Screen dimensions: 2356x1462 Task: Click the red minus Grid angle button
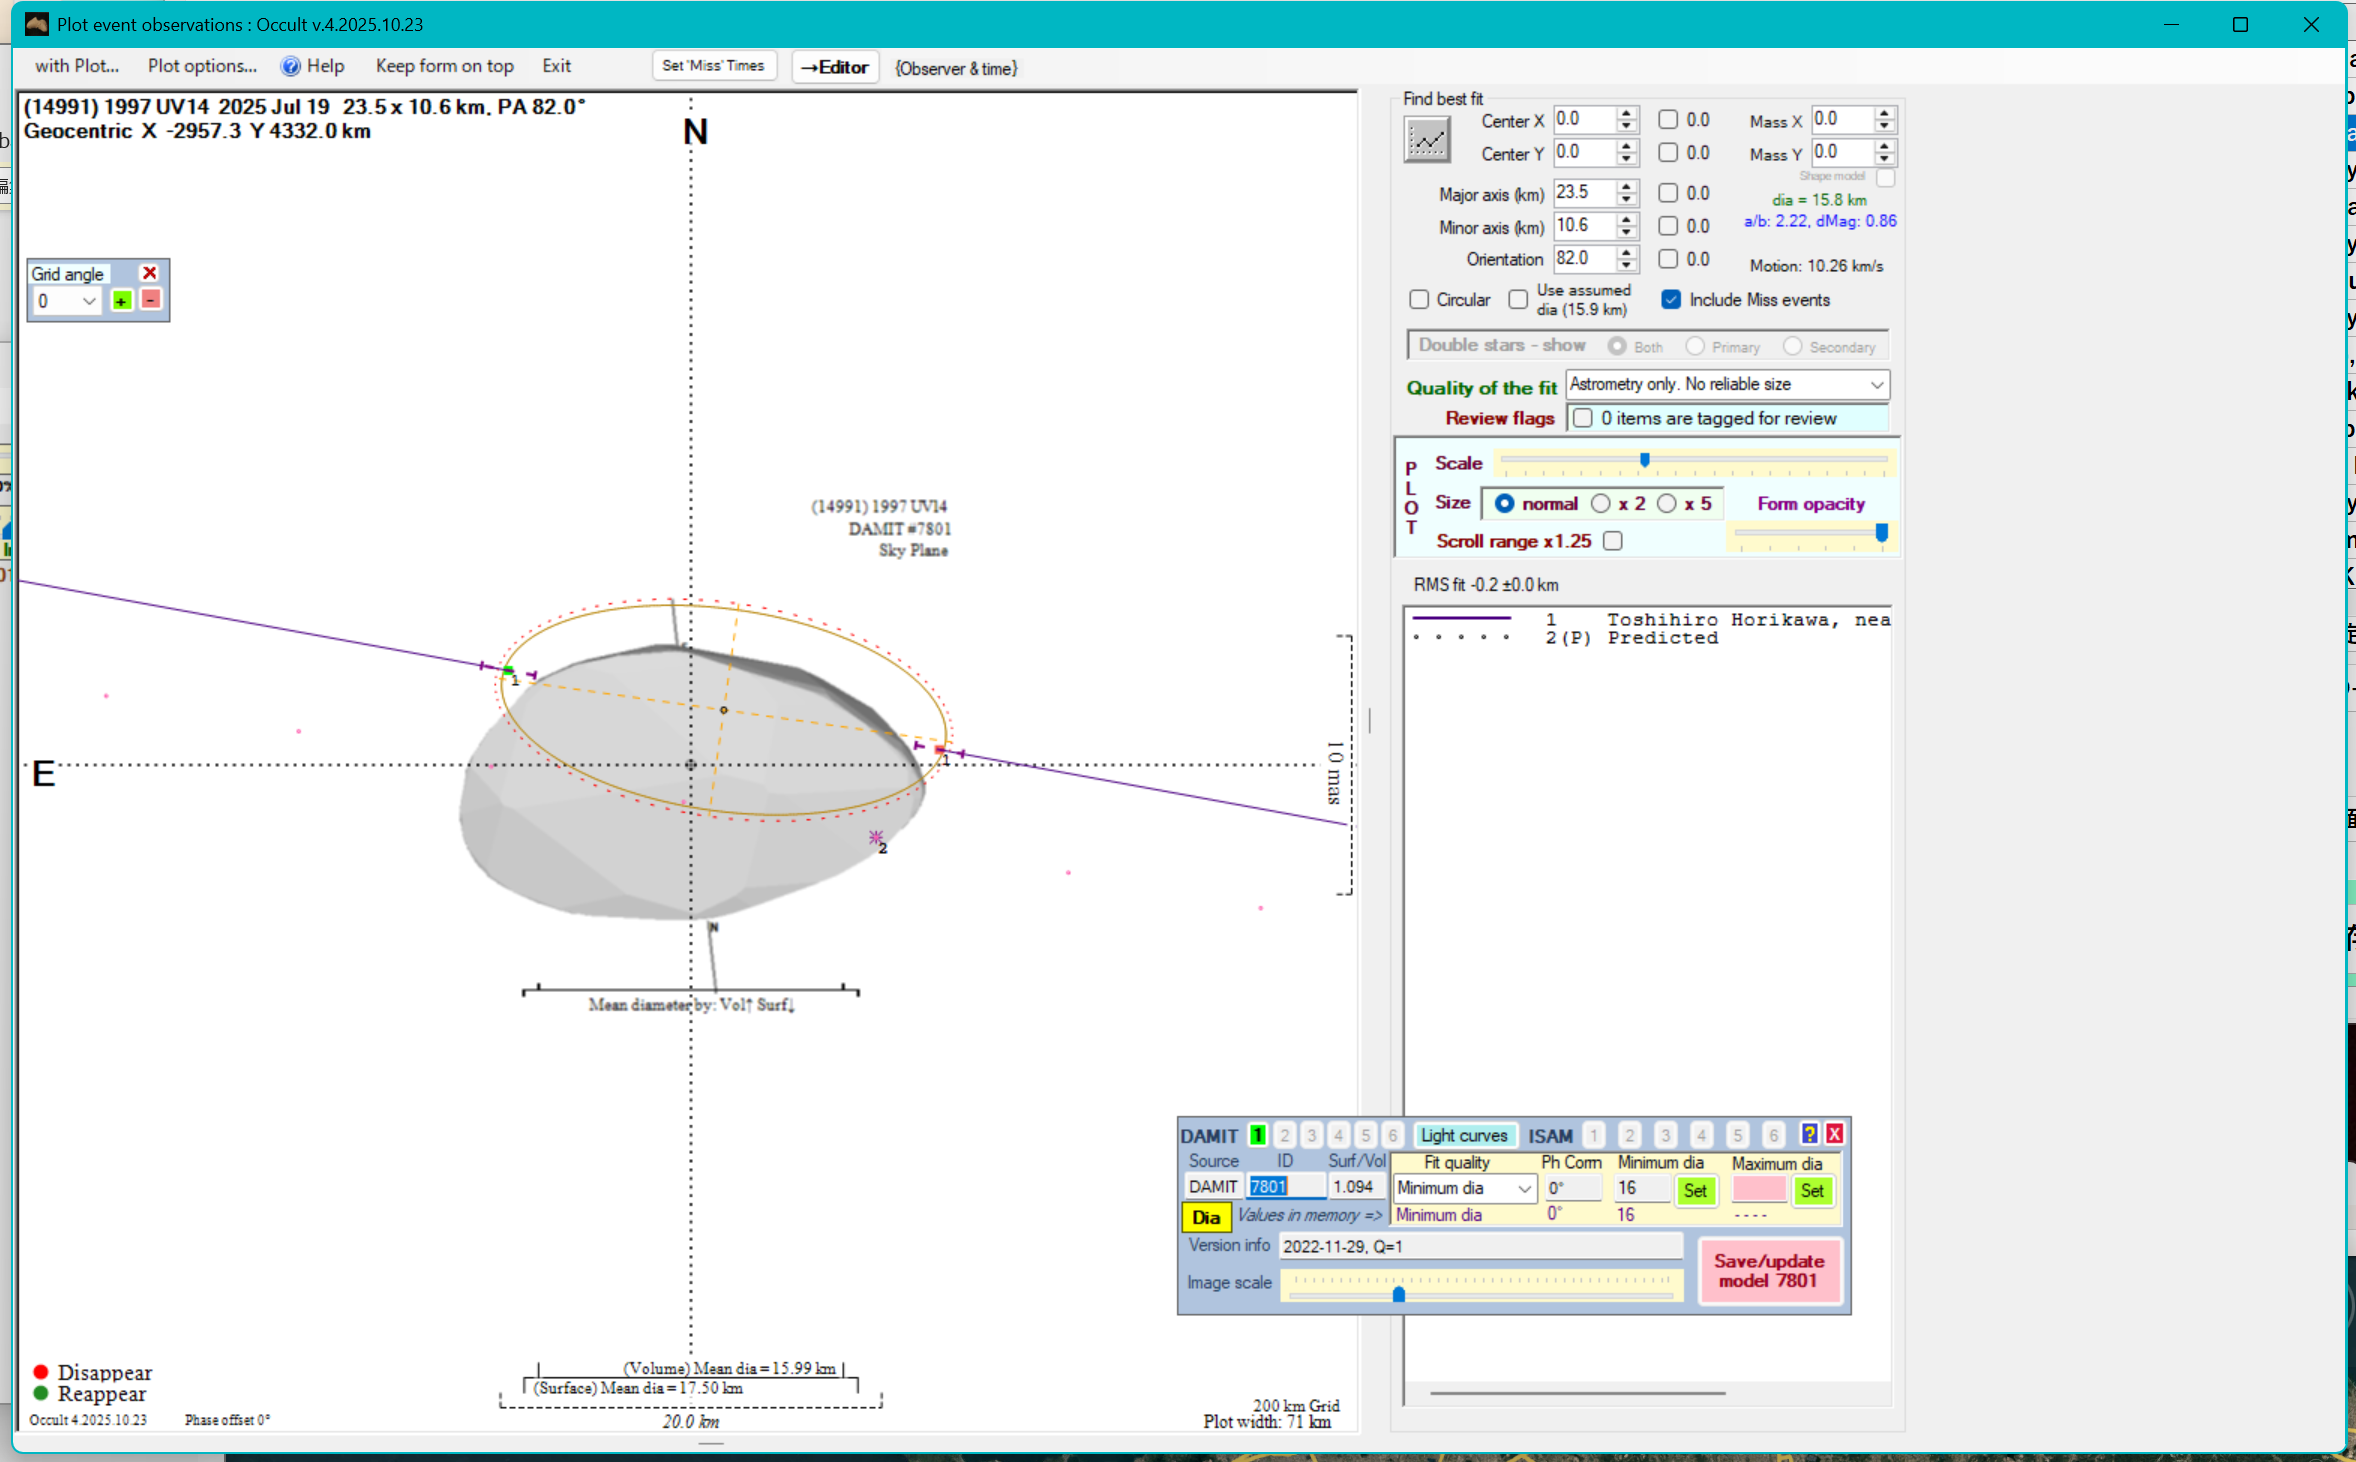[x=150, y=300]
